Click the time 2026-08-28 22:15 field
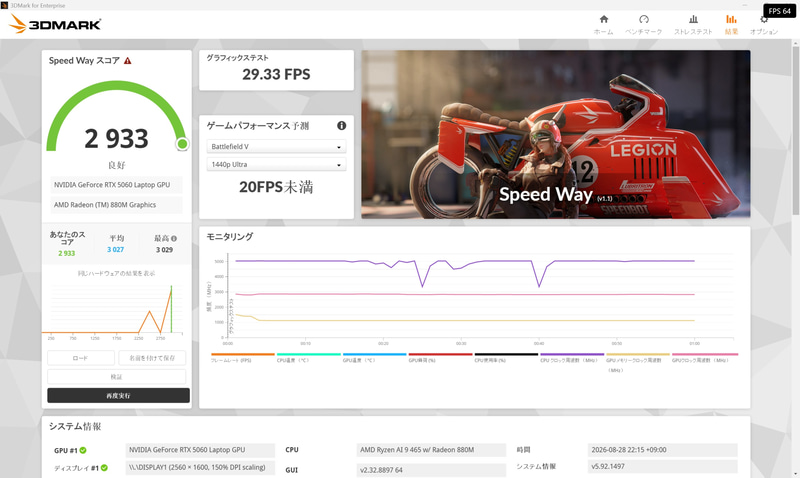The height and width of the screenshot is (478, 800). pyautogui.click(x=662, y=450)
